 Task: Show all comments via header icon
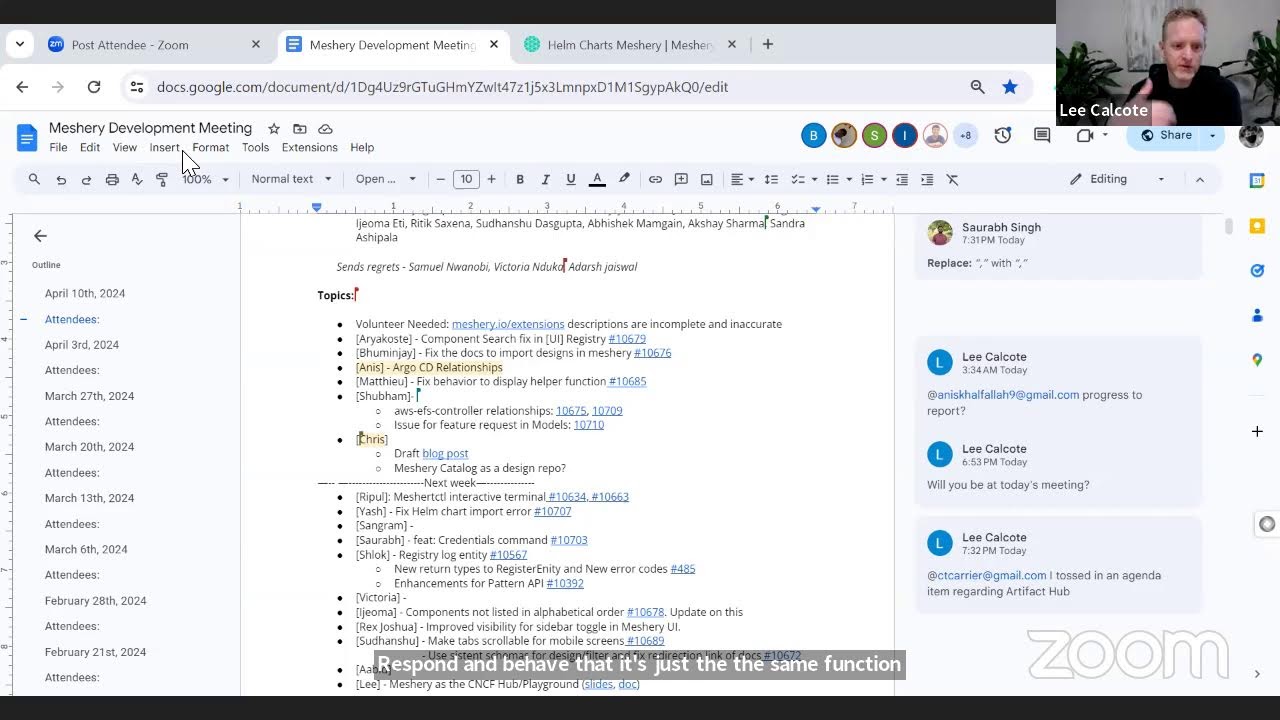click(1042, 135)
